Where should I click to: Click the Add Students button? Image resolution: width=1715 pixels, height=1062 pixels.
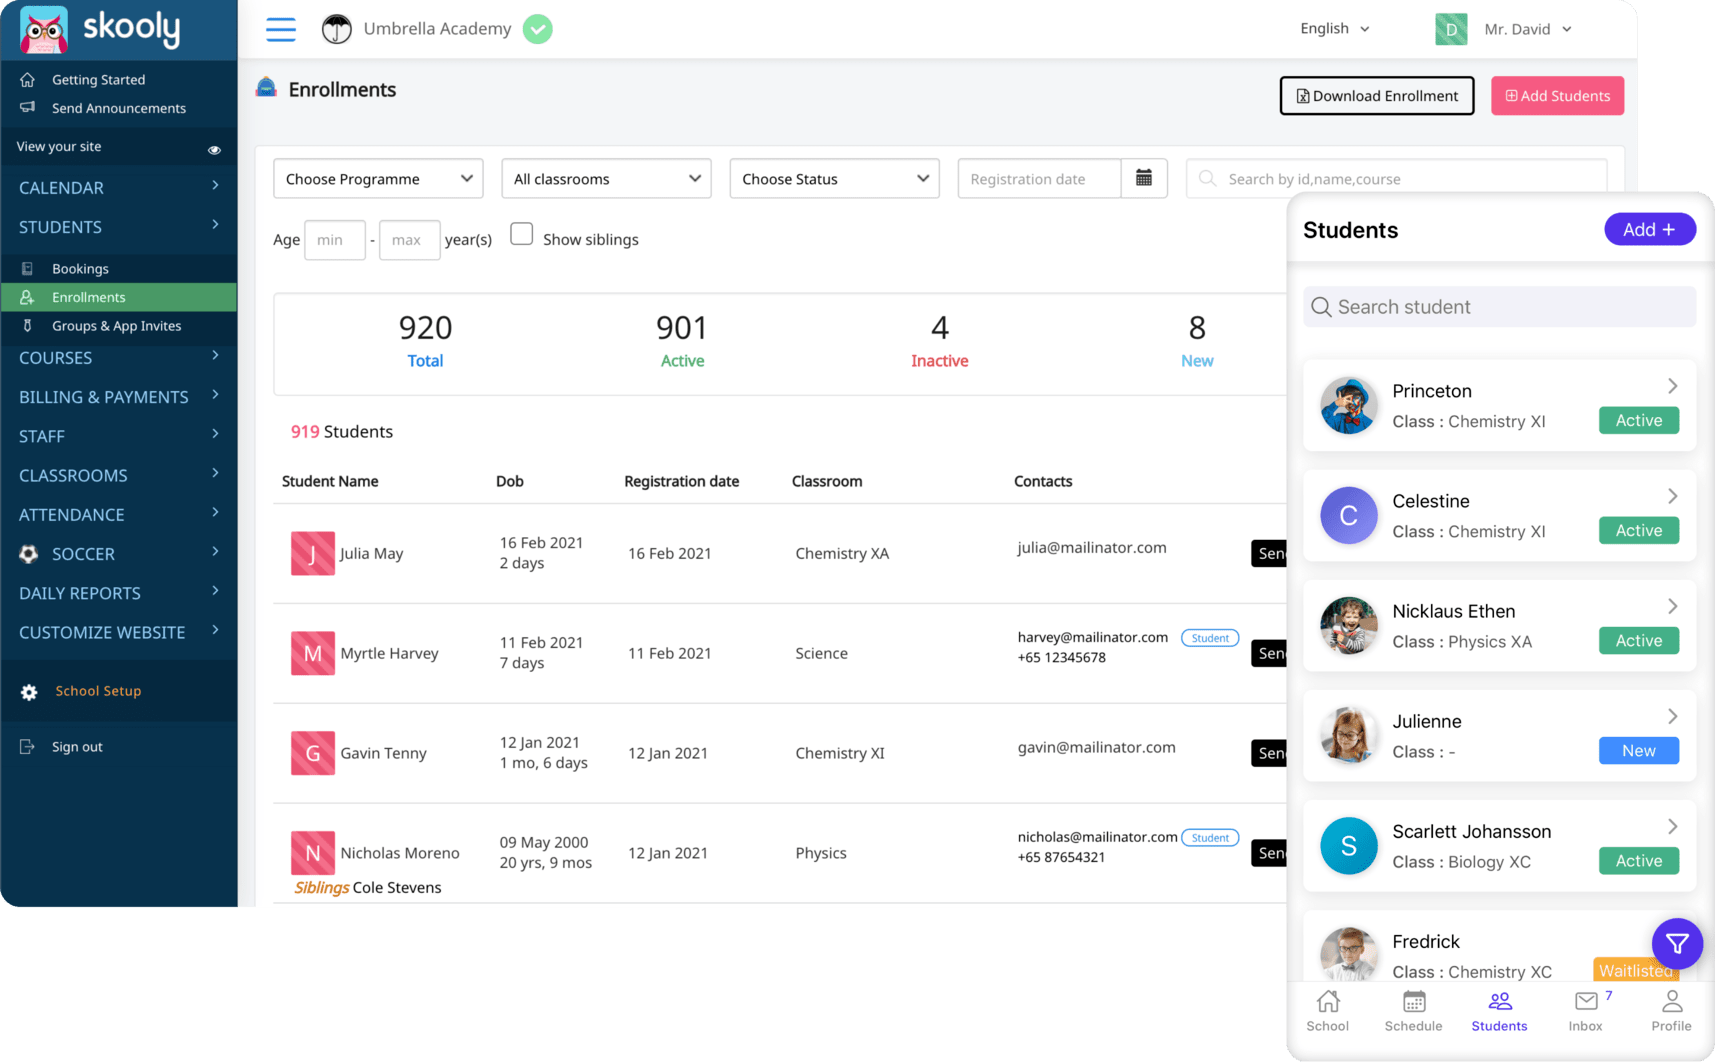(x=1557, y=95)
